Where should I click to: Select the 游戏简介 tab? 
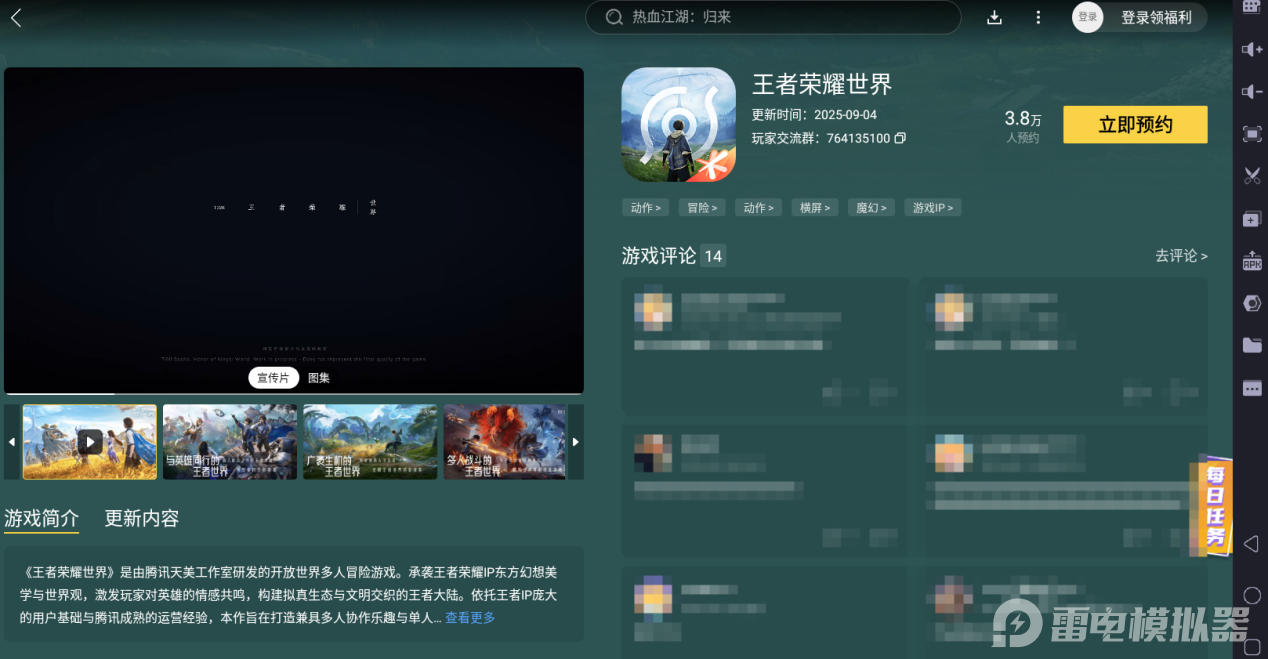(42, 519)
